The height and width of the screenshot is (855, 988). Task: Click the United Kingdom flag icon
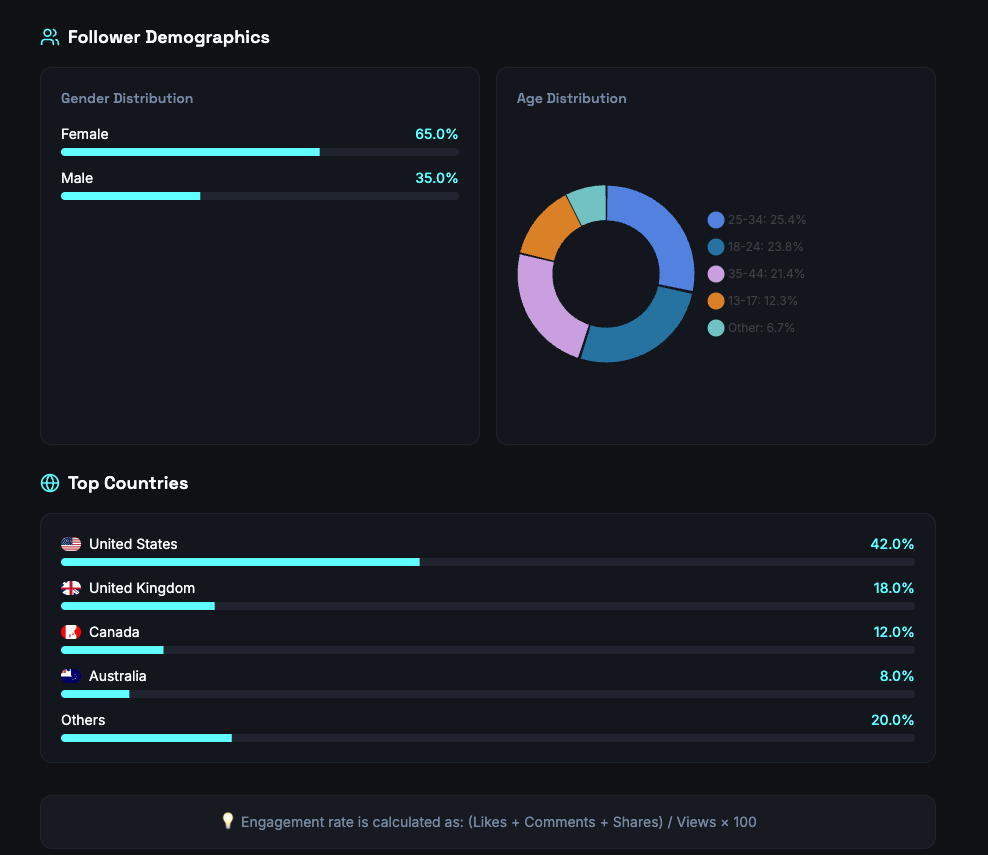tap(70, 587)
